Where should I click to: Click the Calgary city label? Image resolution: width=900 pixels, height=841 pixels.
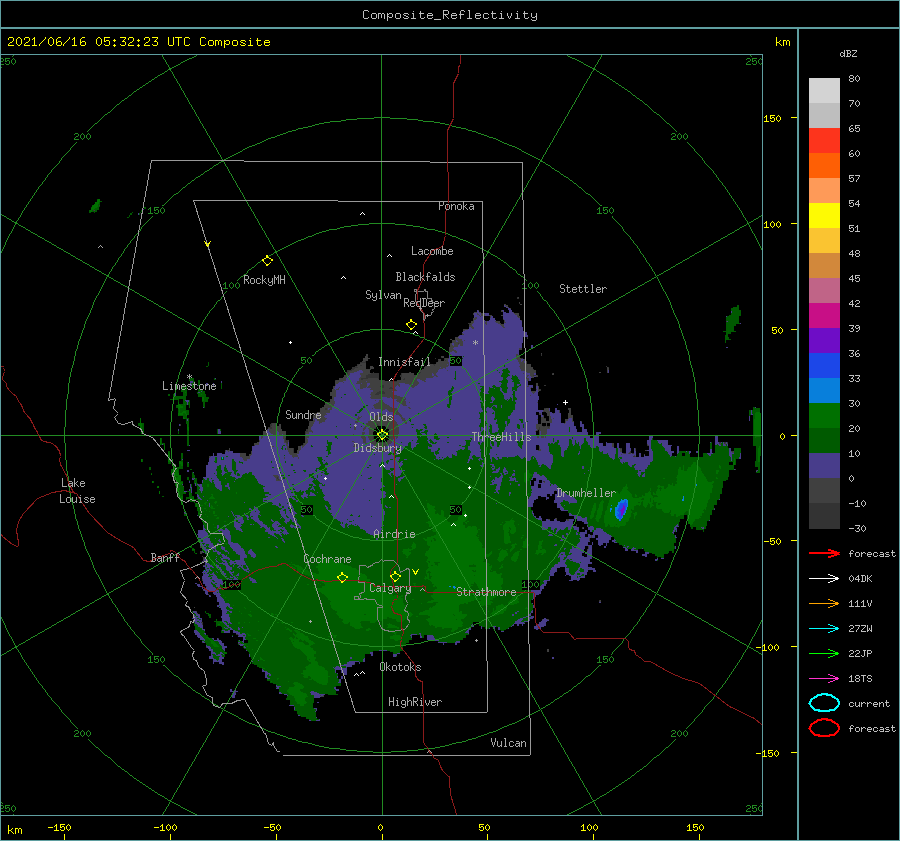(x=390, y=588)
